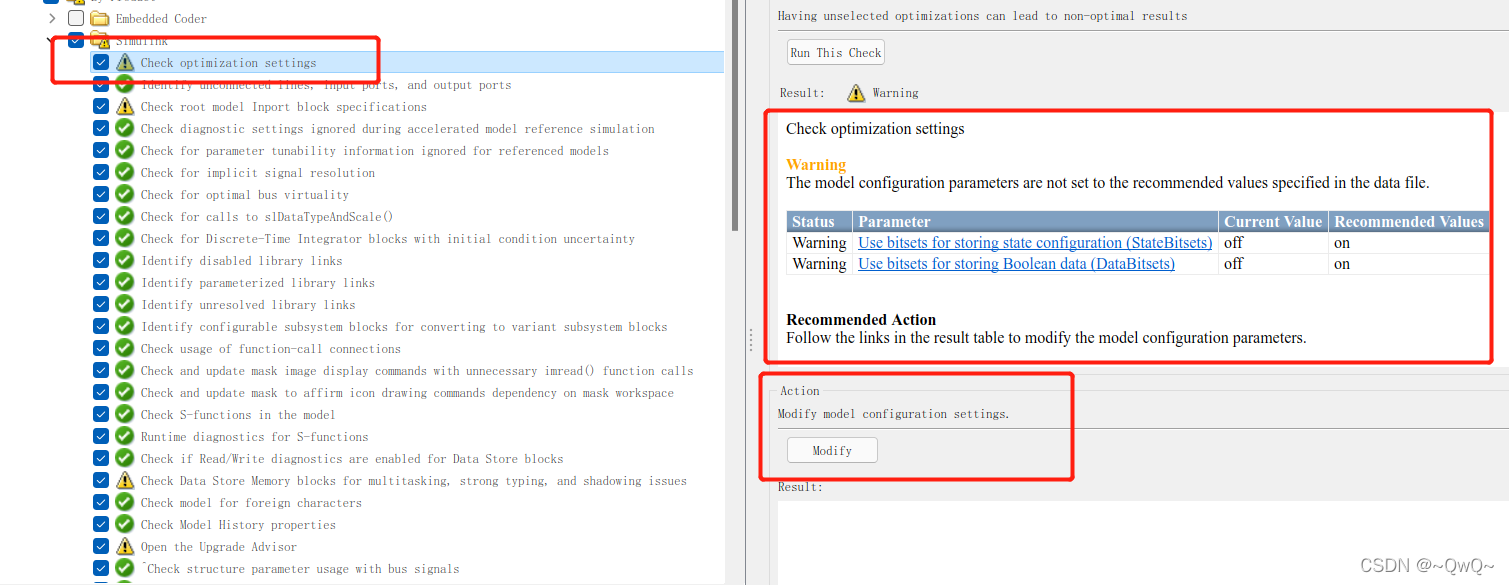Viewport: 1509px width, 585px height.
Task: Click pass icon of Runtime diagnostics for S-functions
Action: [124, 436]
